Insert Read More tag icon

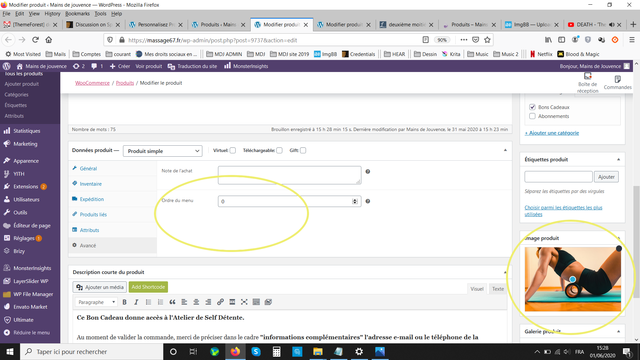232,302
